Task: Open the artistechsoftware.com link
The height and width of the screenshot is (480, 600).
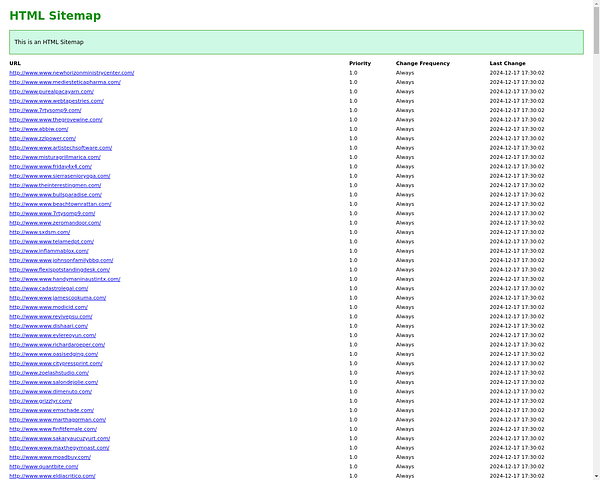Action: click(x=60, y=147)
